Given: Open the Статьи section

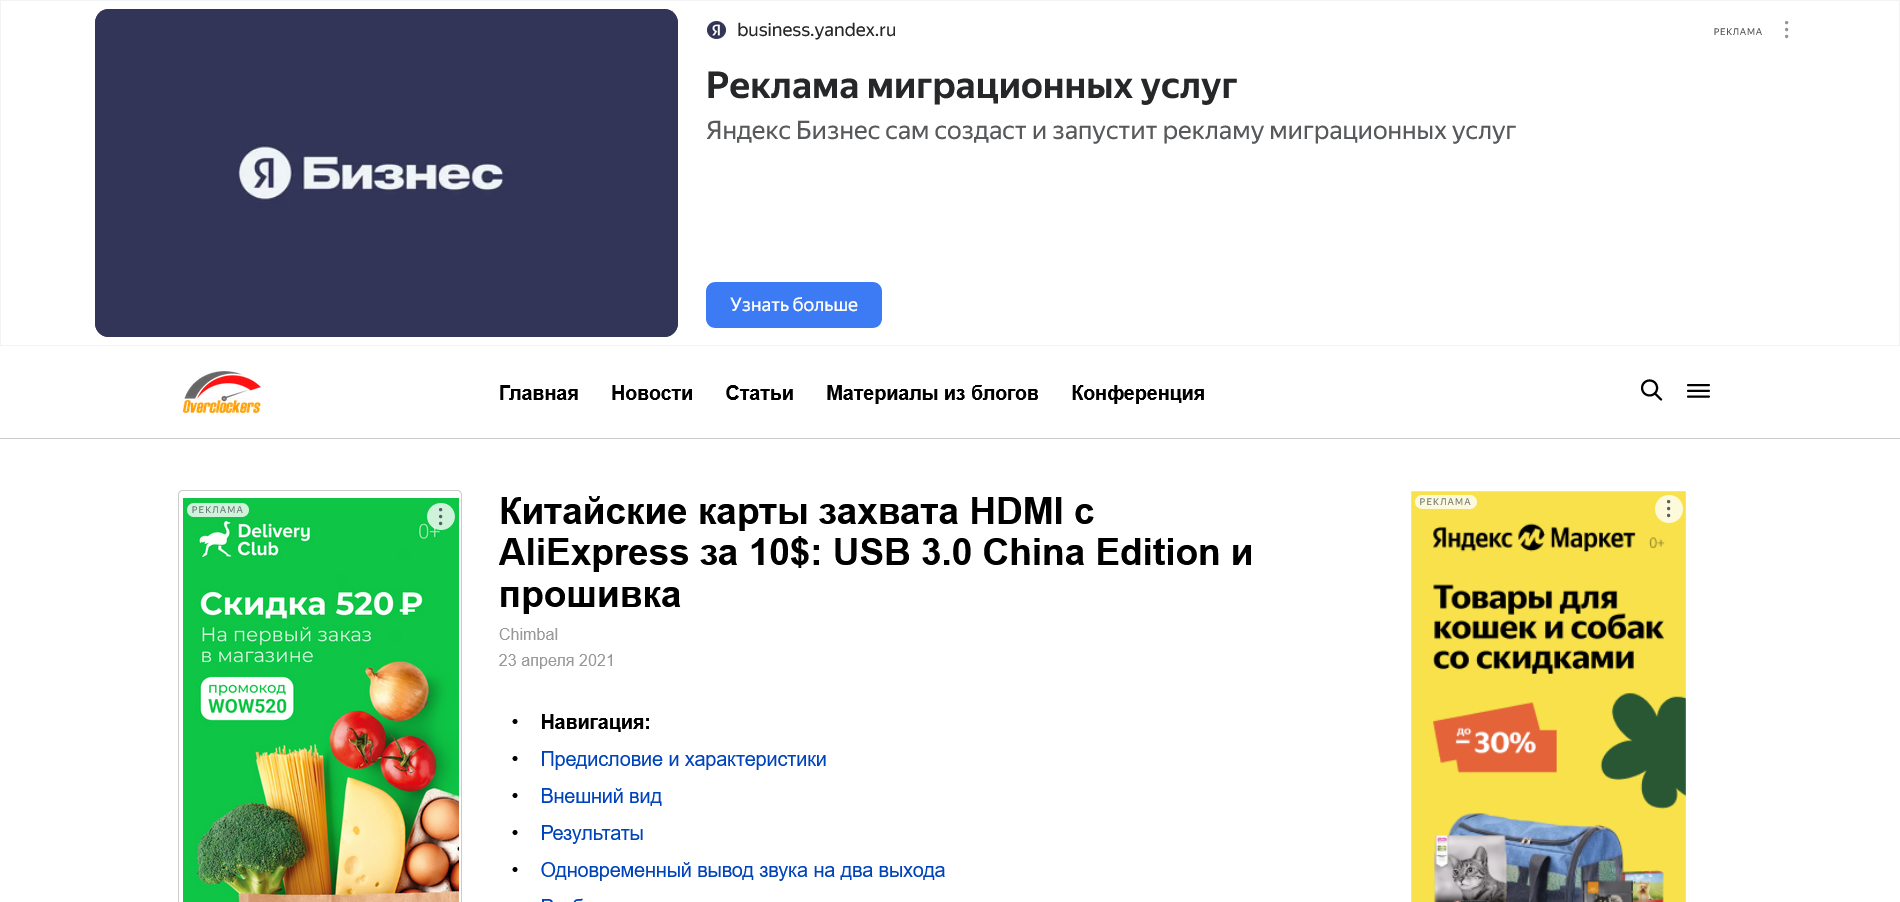Looking at the screenshot, I should tap(759, 393).
